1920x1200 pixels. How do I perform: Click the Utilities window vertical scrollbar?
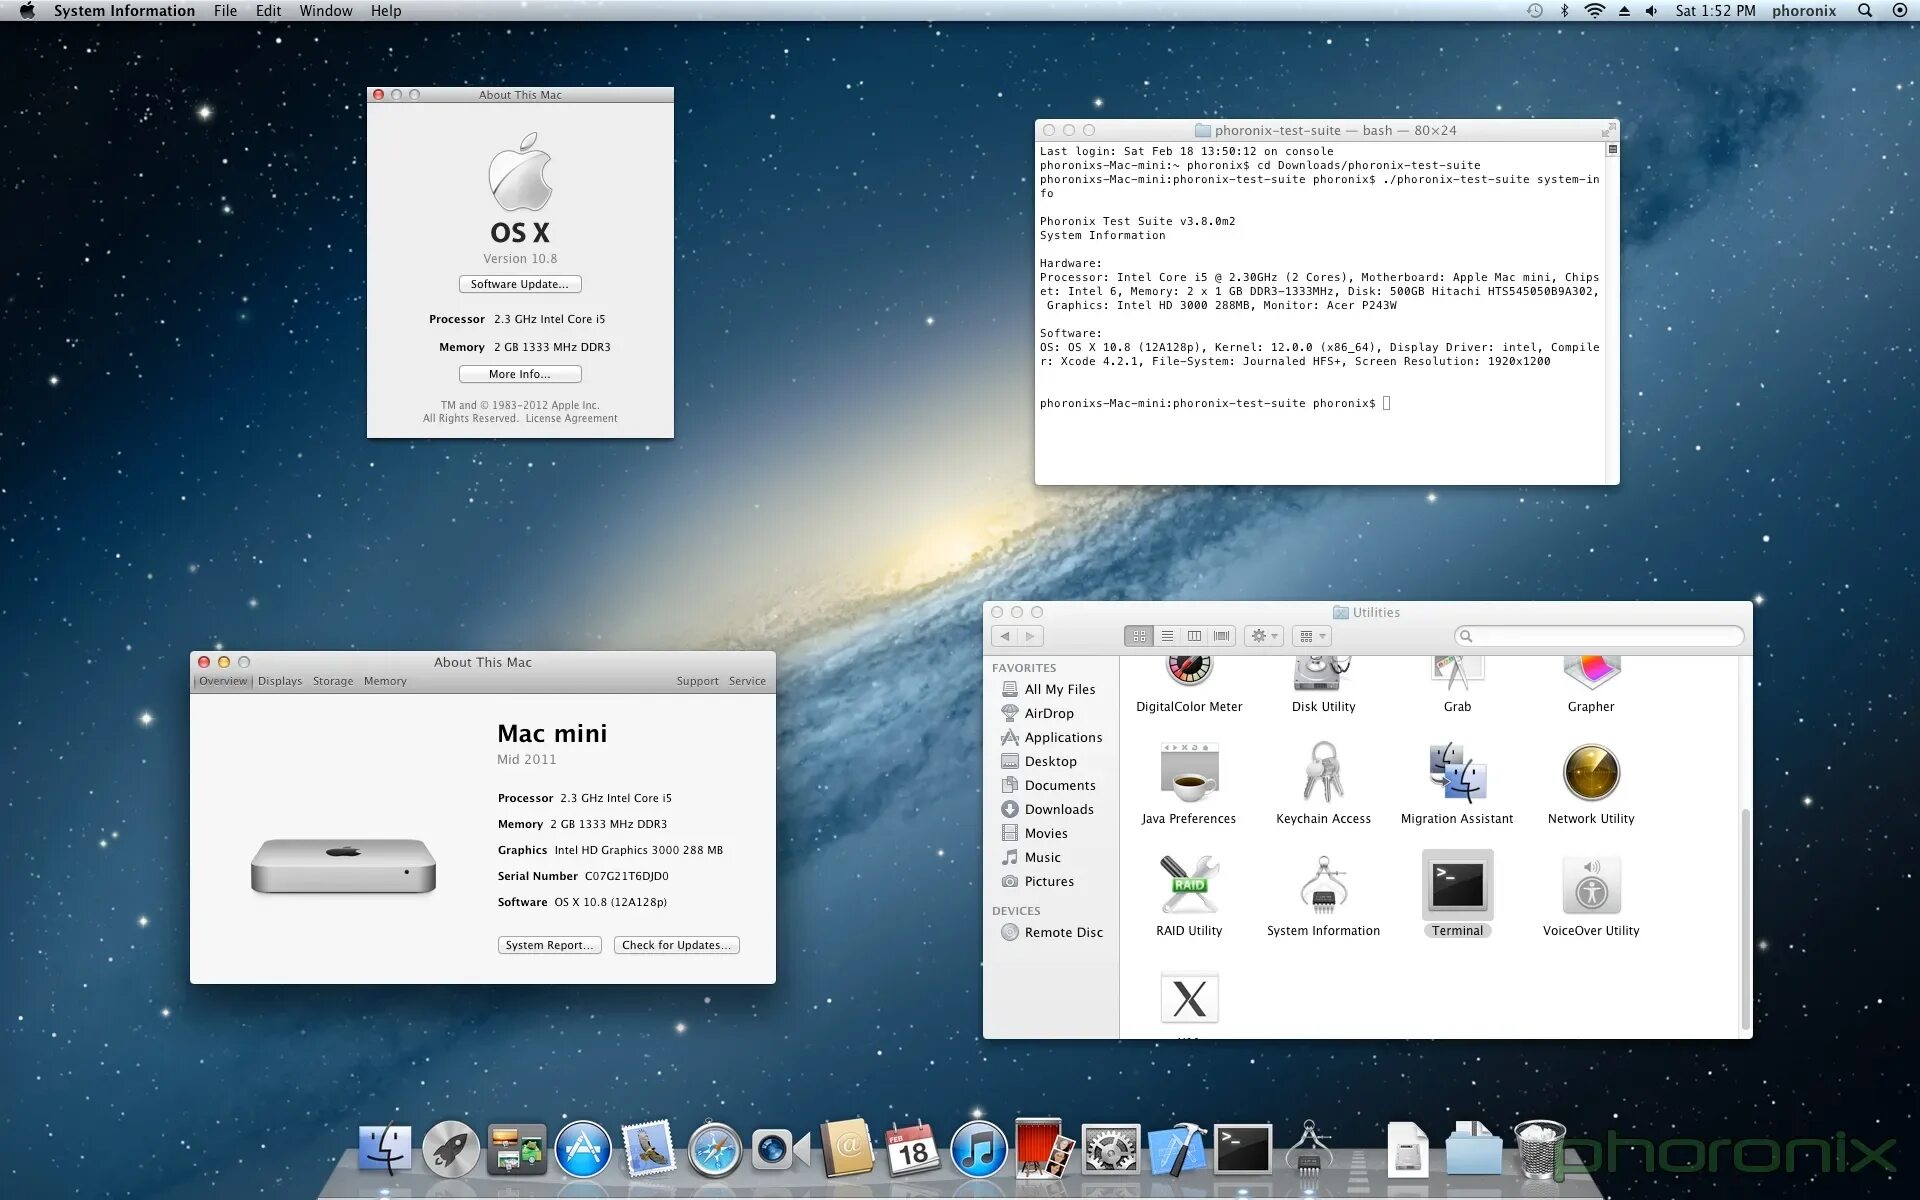pos(1746,918)
